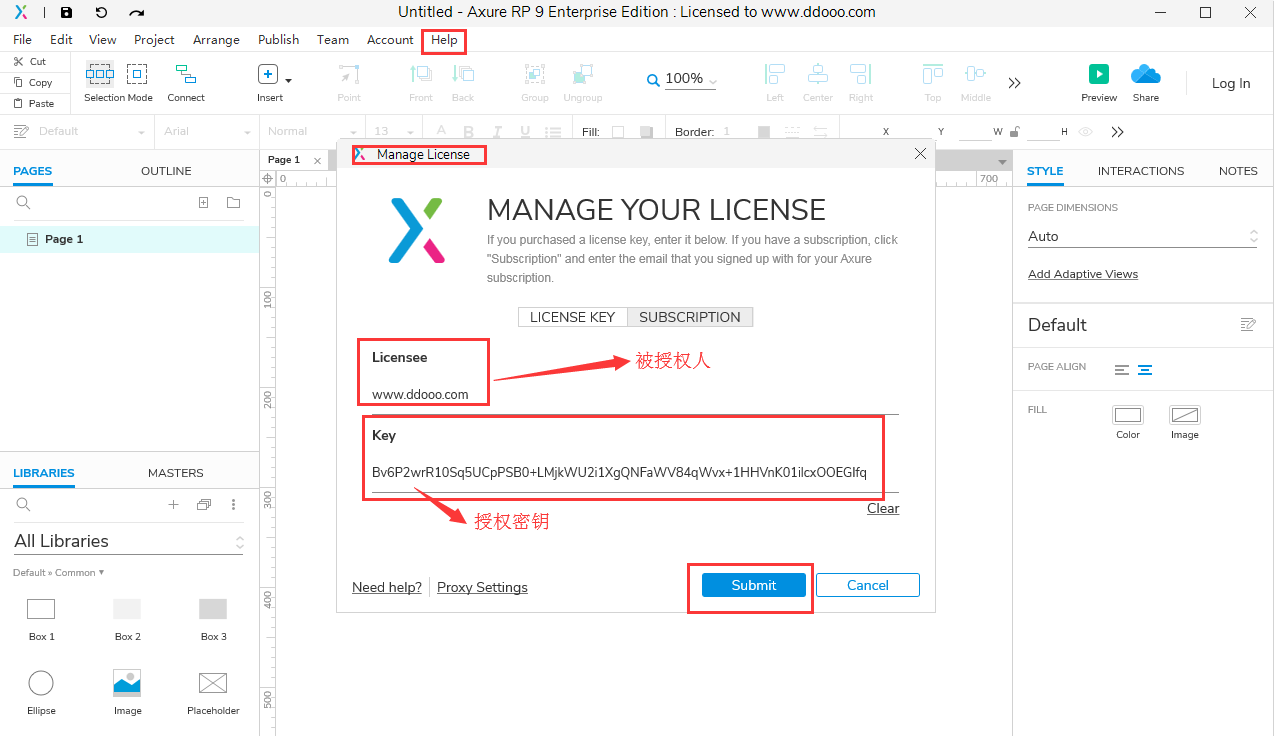Select the Selection Mode tool

(x=99, y=74)
